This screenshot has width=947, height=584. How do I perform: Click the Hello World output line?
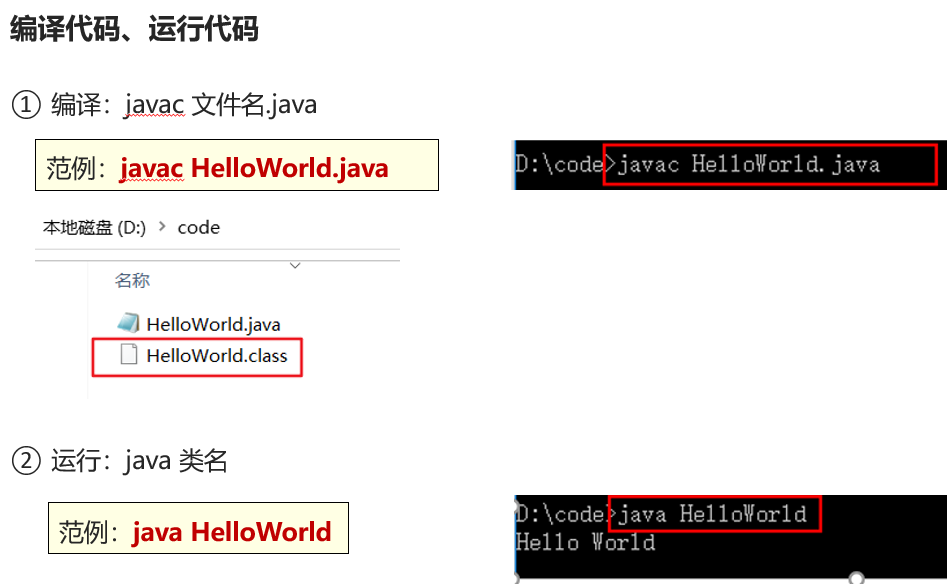[x=585, y=543]
